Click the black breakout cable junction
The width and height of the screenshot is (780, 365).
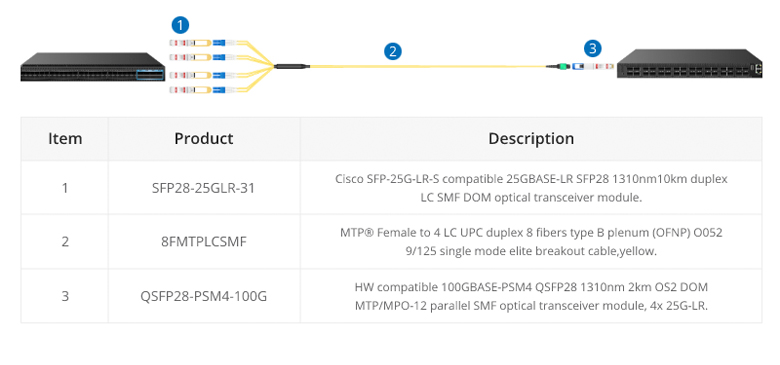point(292,66)
